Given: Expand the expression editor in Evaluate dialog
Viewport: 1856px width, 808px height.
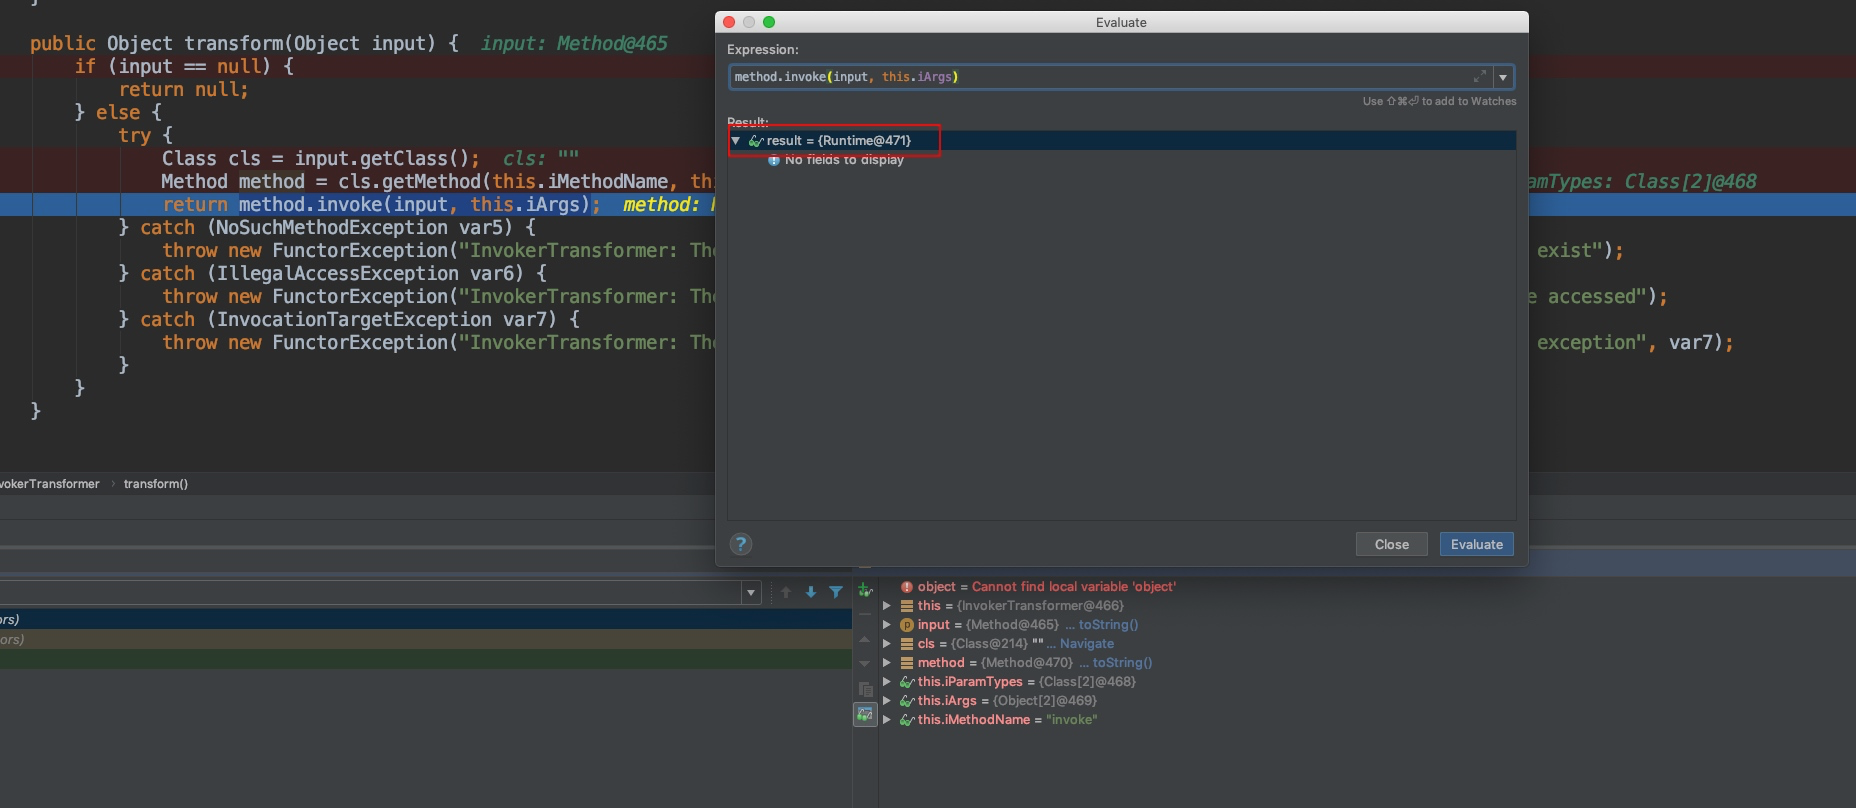Looking at the screenshot, I should coord(1479,77).
